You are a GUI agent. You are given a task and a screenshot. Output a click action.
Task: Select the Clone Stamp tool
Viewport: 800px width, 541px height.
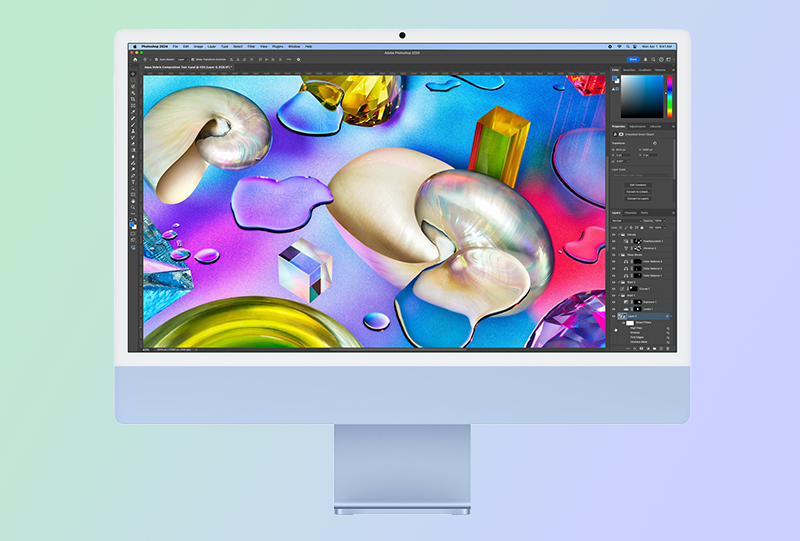(133, 131)
